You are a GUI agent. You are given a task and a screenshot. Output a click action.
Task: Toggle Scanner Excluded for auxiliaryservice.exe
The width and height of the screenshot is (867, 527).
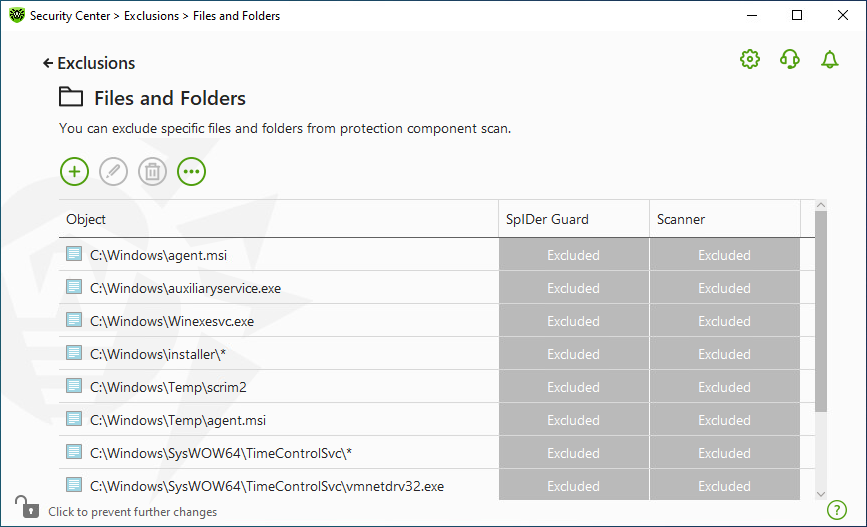(x=725, y=288)
